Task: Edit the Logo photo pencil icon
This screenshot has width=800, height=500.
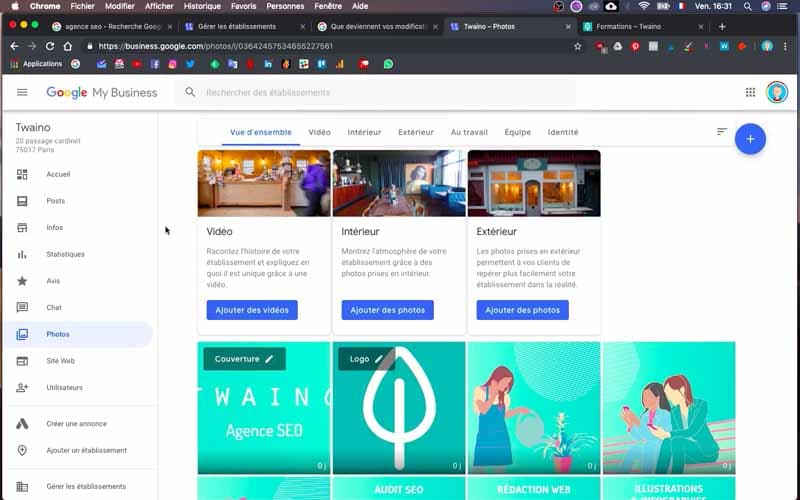Action: (x=379, y=359)
